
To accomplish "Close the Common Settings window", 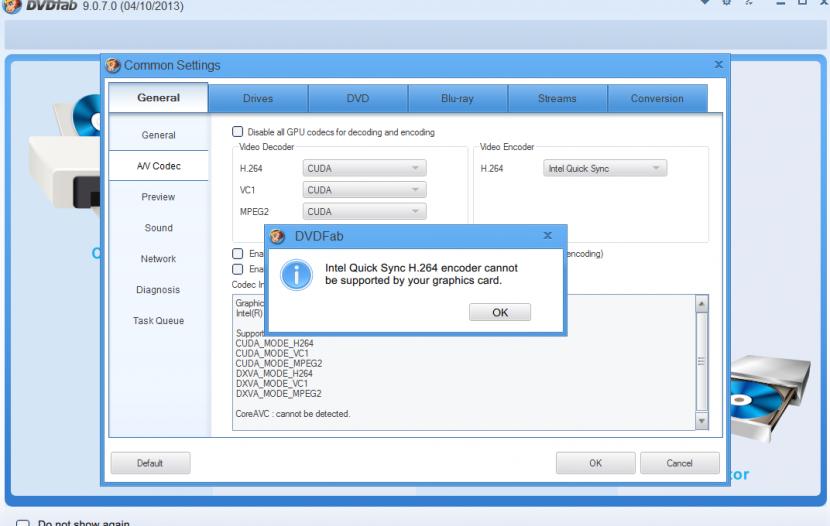I will click(718, 65).
